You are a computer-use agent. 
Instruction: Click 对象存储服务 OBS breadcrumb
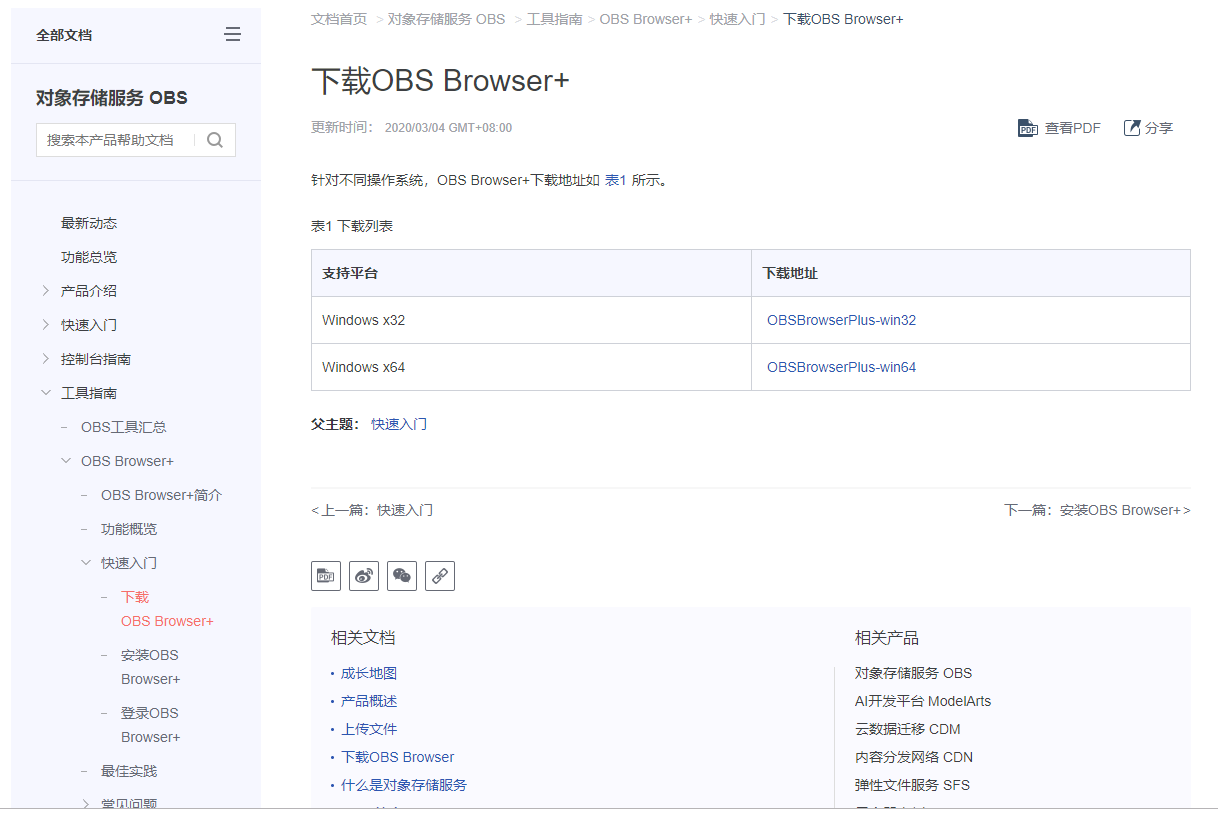[x=446, y=19]
